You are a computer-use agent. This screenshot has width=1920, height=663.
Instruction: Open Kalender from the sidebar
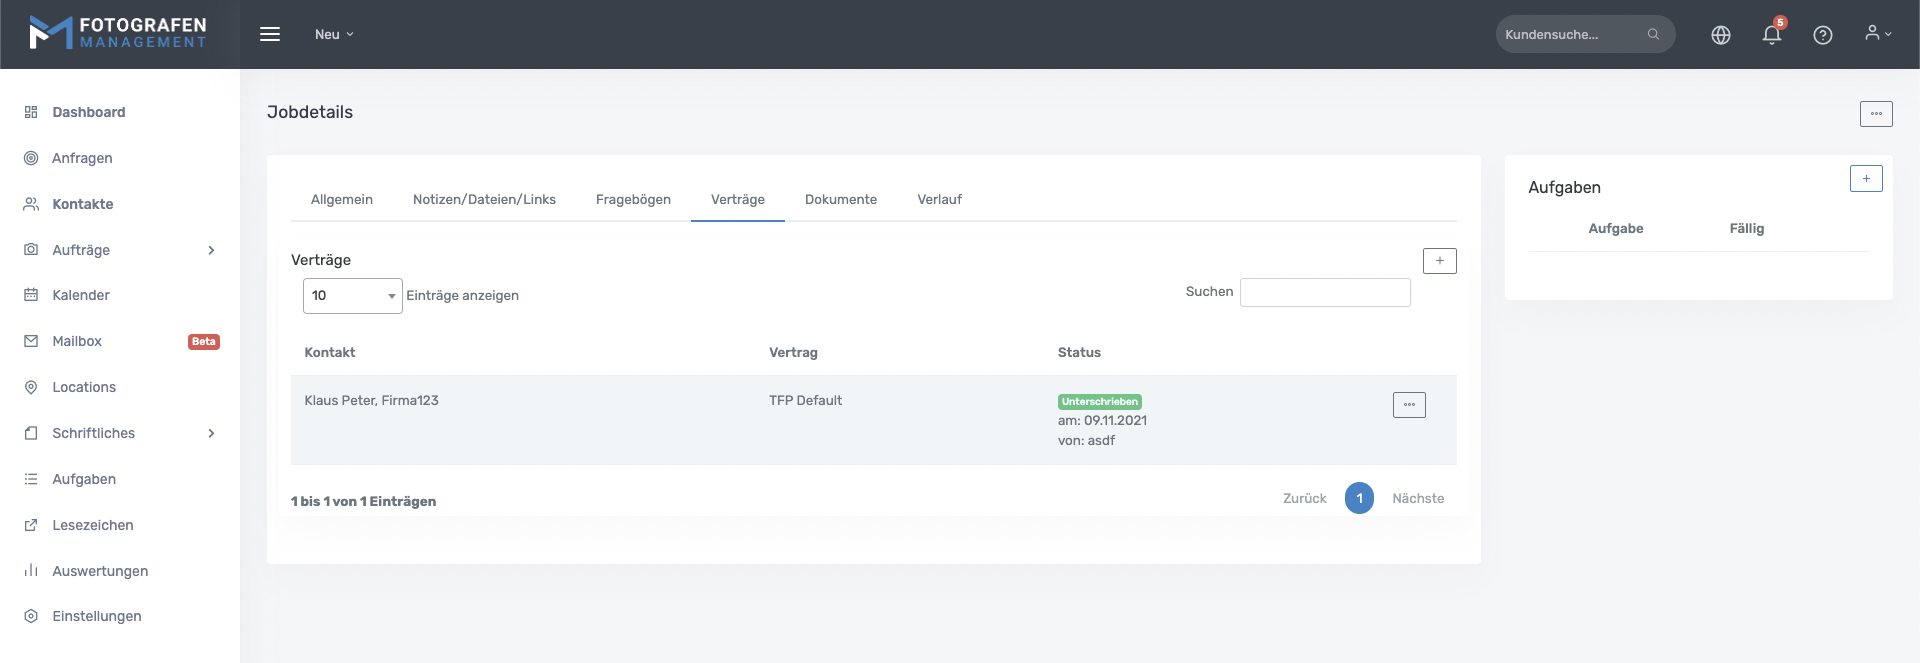pos(81,295)
